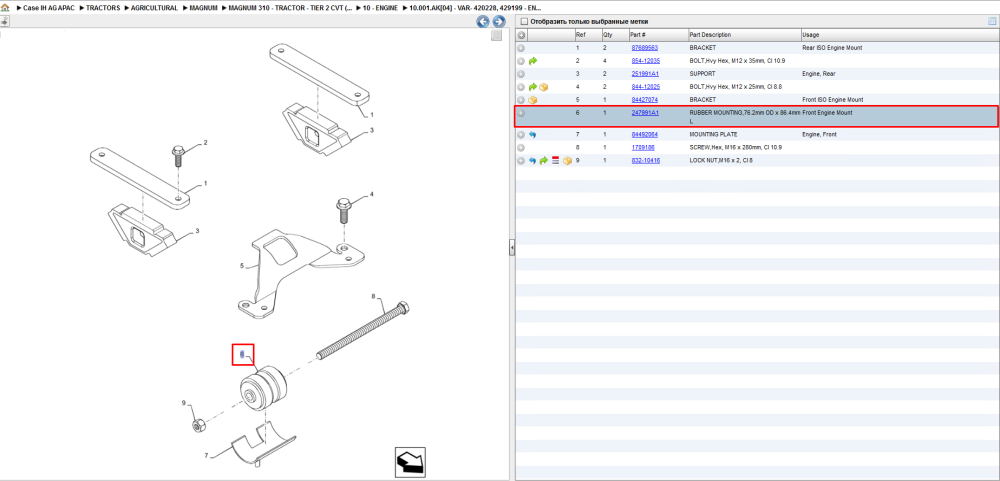
Task: Open the parts list panel options icon
Action: (x=992, y=21)
